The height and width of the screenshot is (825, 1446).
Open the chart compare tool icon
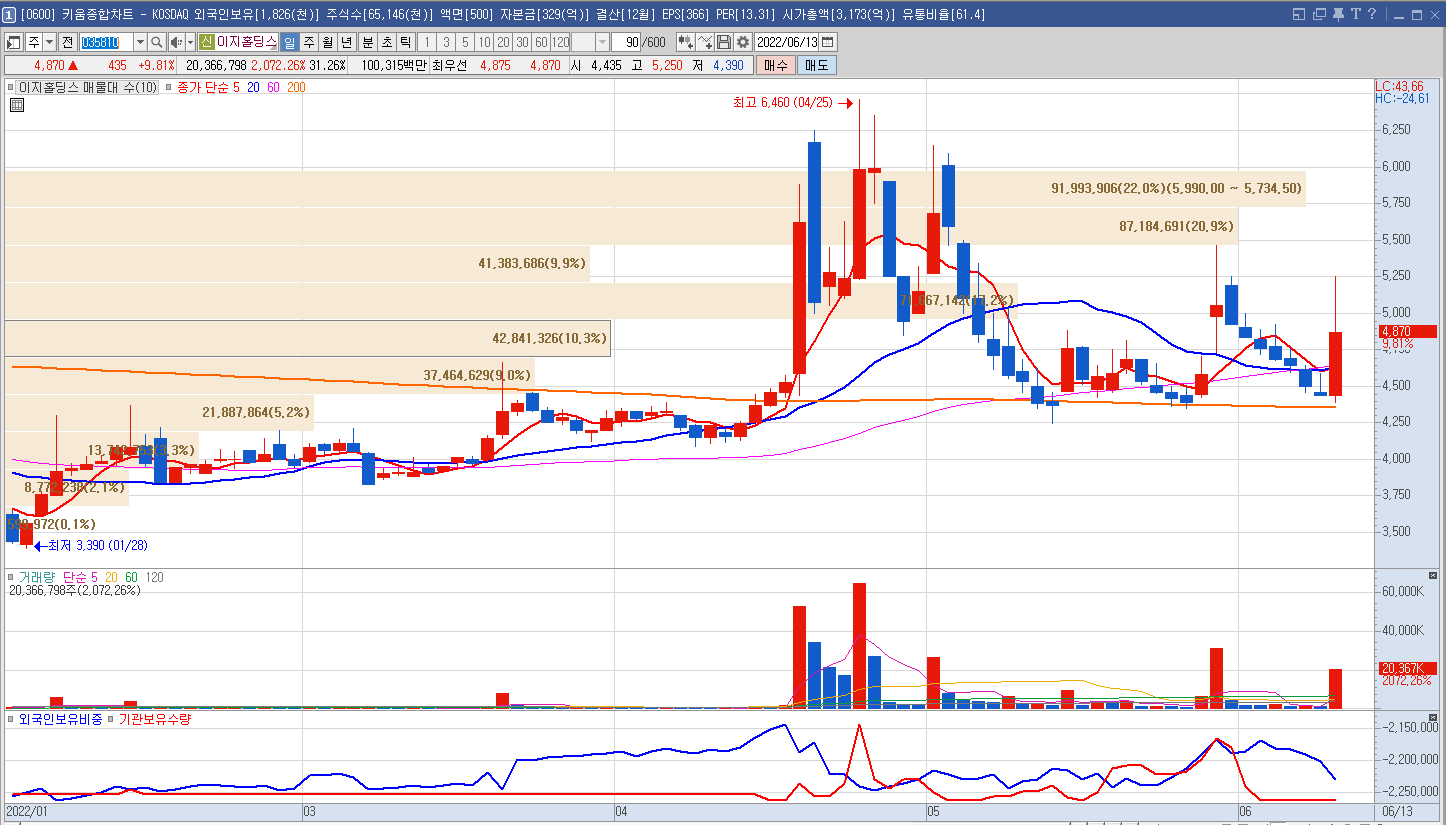click(686, 42)
